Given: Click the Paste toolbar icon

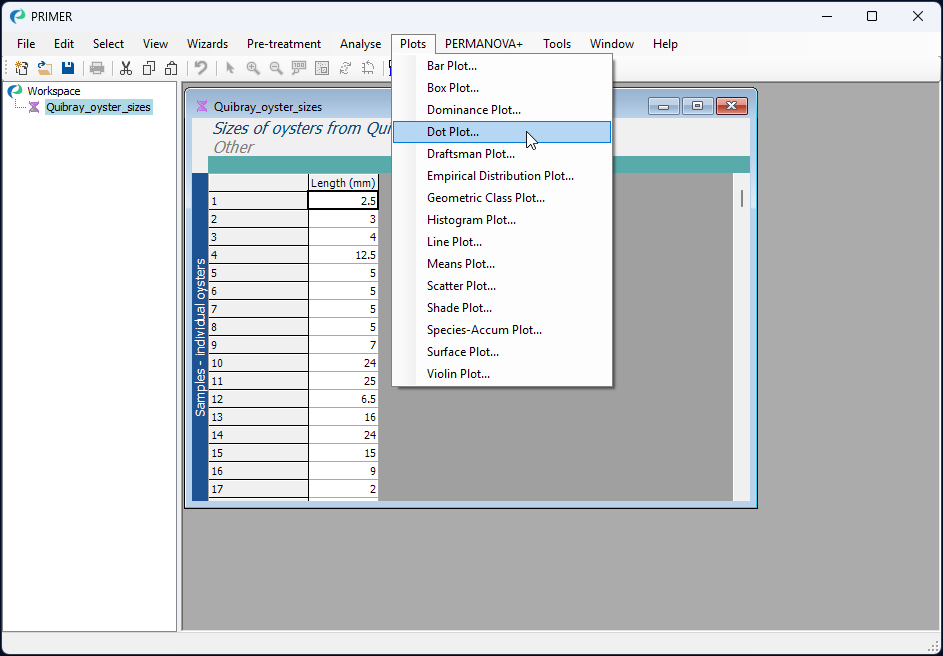Looking at the screenshot, I should (171, 68).
